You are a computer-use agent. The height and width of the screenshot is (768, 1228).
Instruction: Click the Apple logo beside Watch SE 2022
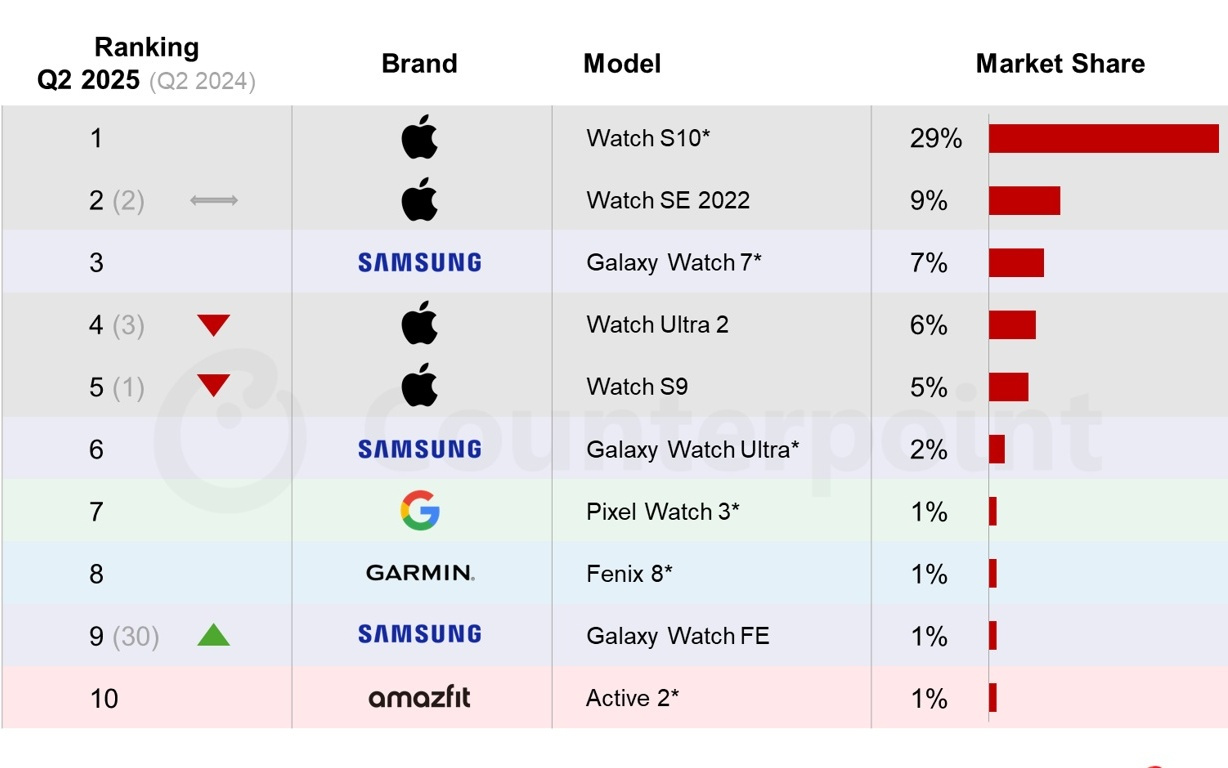[420, 200]
